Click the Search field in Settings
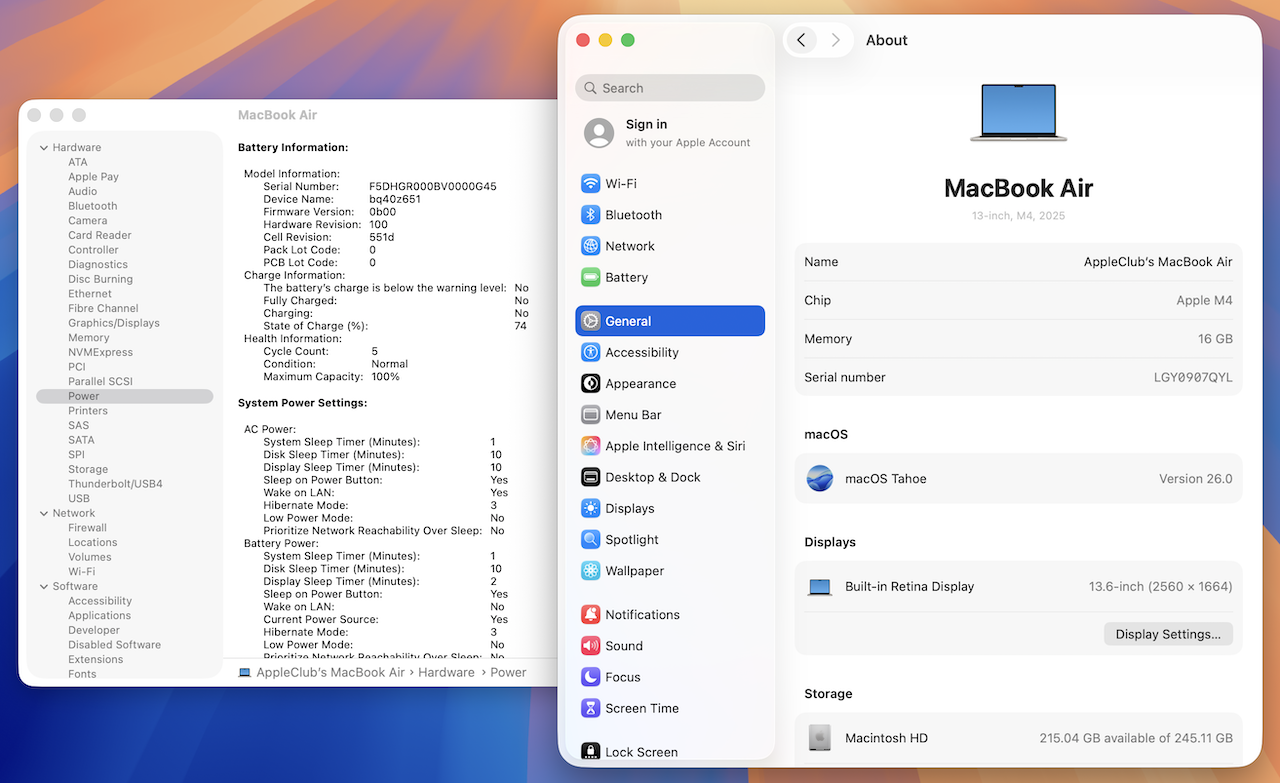 click(x=670, y=88)
